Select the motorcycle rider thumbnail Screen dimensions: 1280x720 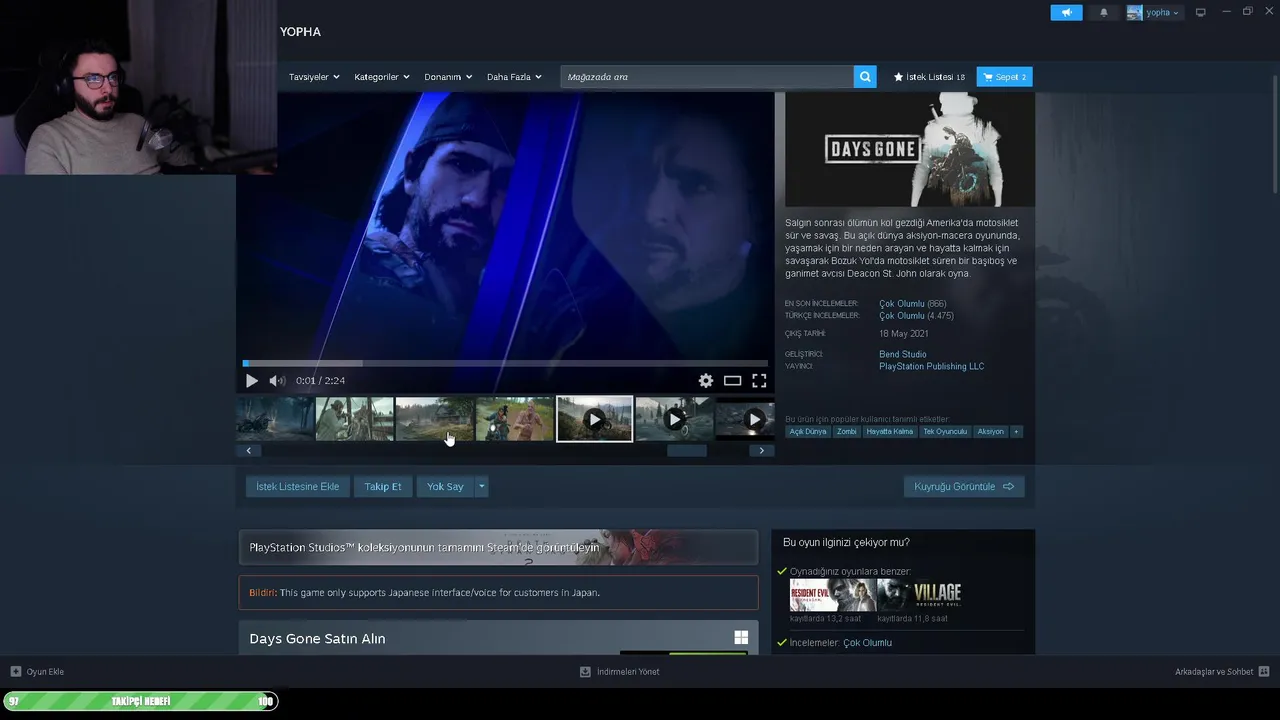(515, 419)
